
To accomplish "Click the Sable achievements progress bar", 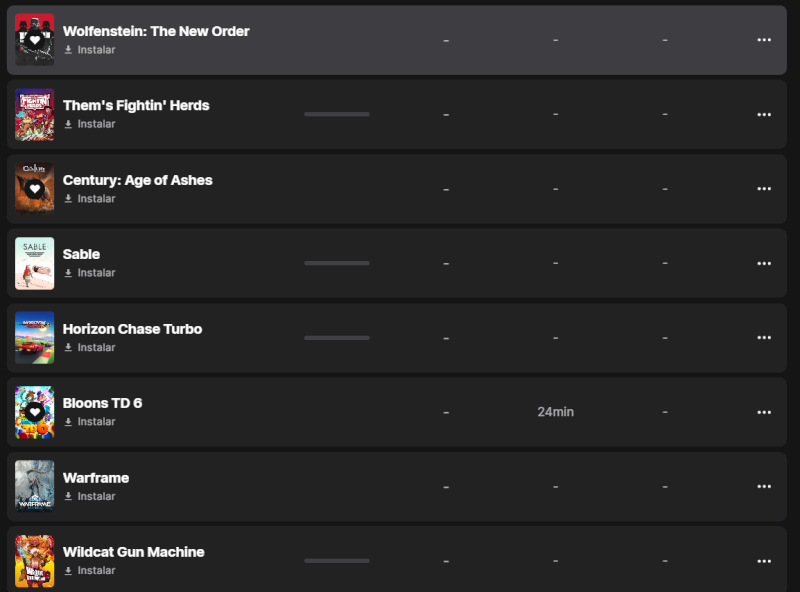I will (x=336, y=263).
